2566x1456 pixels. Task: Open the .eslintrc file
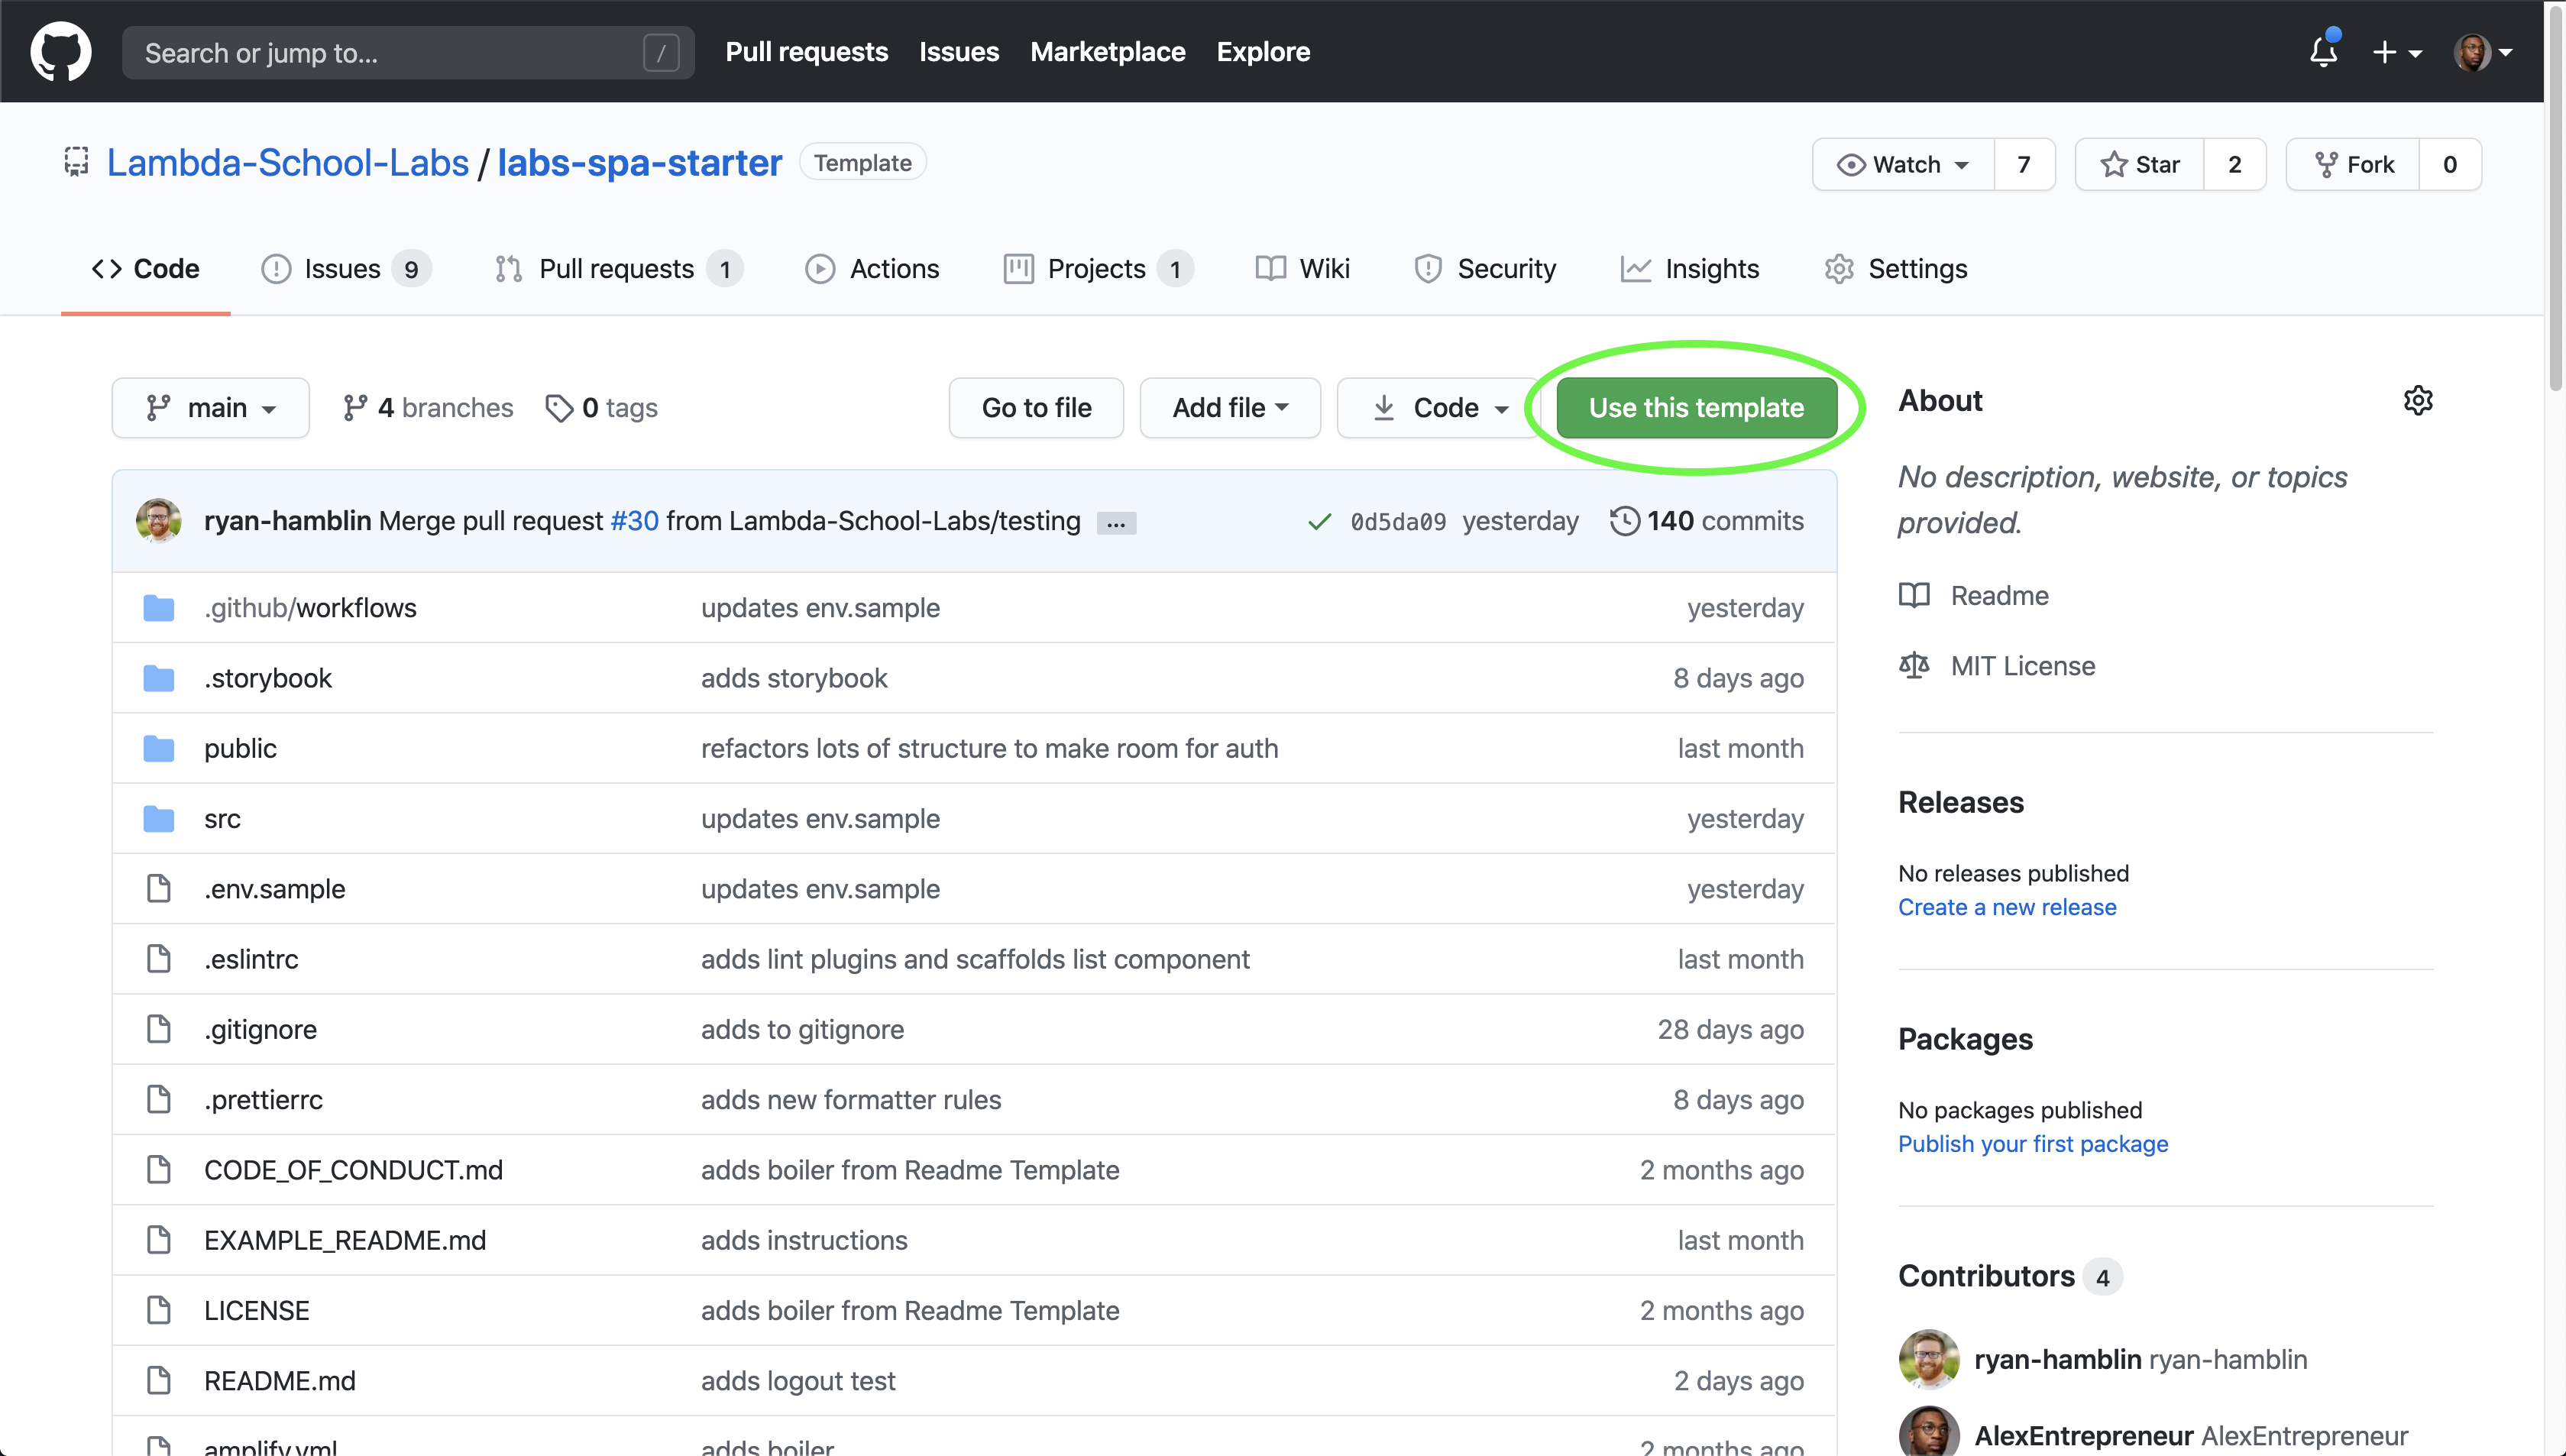click(x=251, y=959)
